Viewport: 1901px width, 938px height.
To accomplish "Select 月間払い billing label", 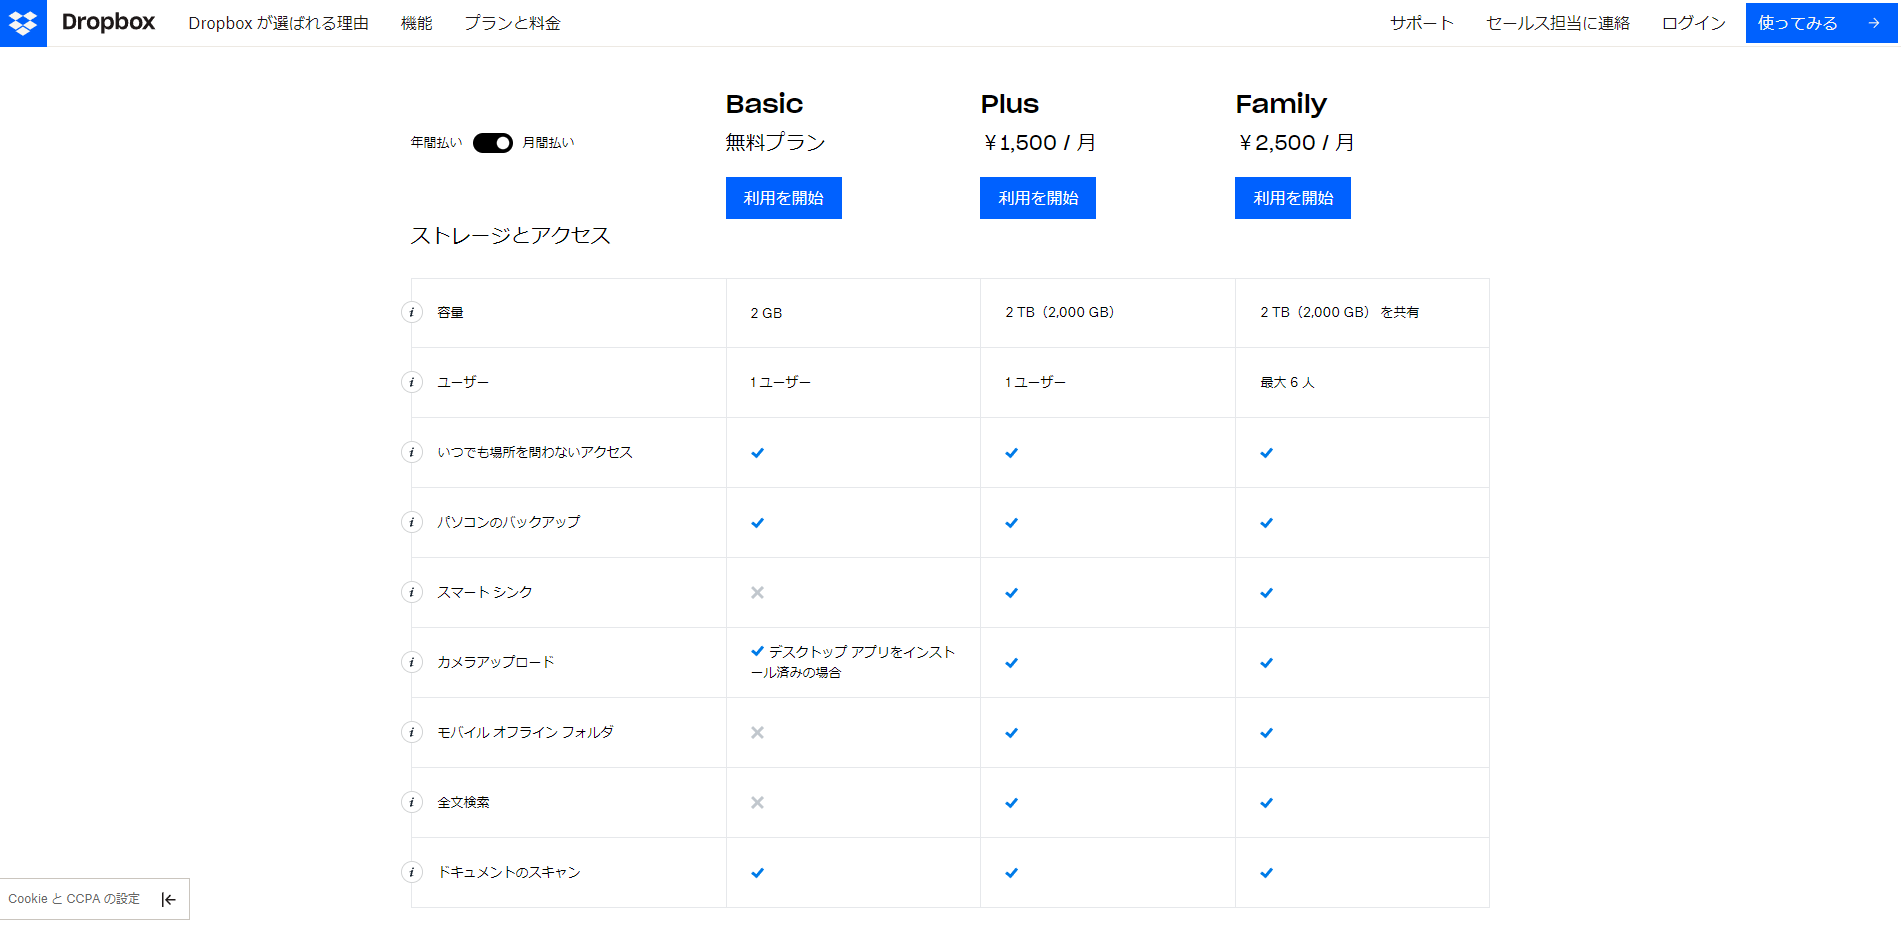I will pos(548,143).
